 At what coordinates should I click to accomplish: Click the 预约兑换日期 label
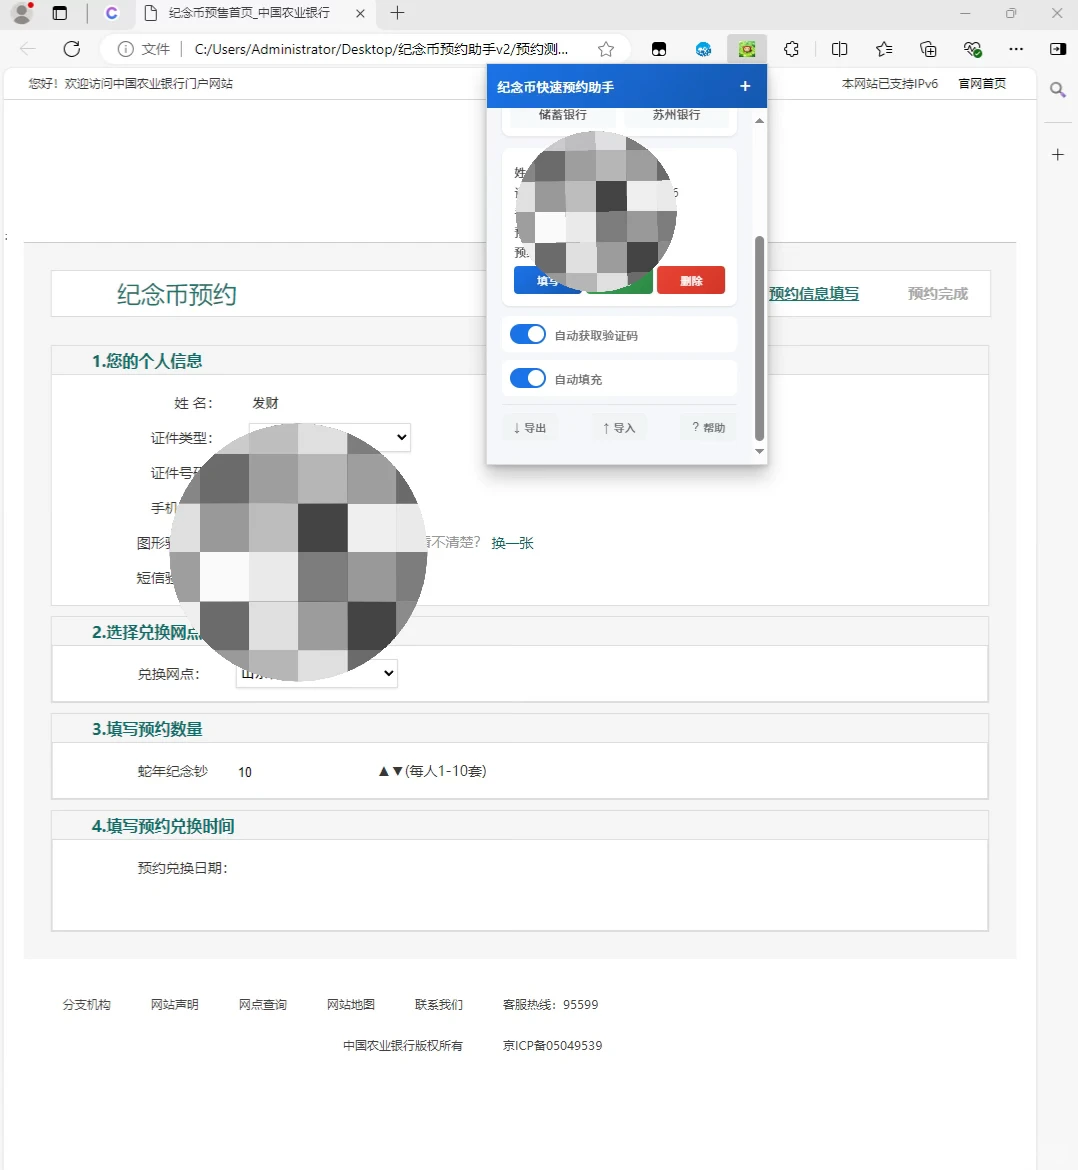[x=182, y=868]
